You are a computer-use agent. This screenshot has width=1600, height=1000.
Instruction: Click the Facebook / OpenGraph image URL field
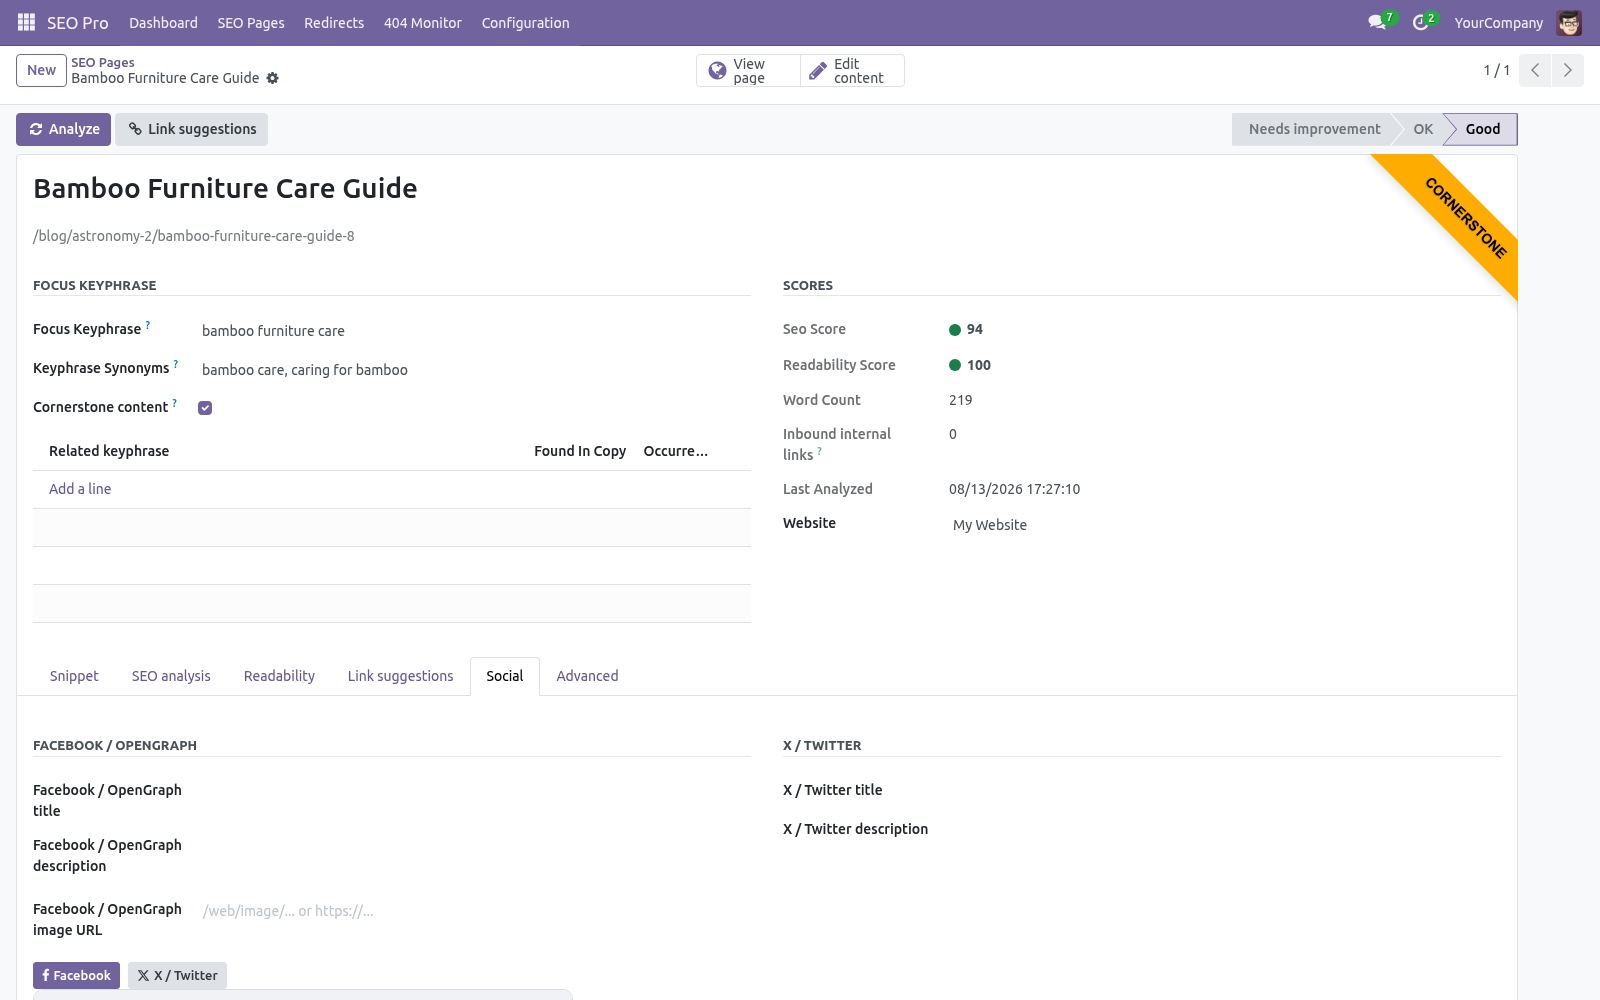pyautogui.click(x=476, y=911)
